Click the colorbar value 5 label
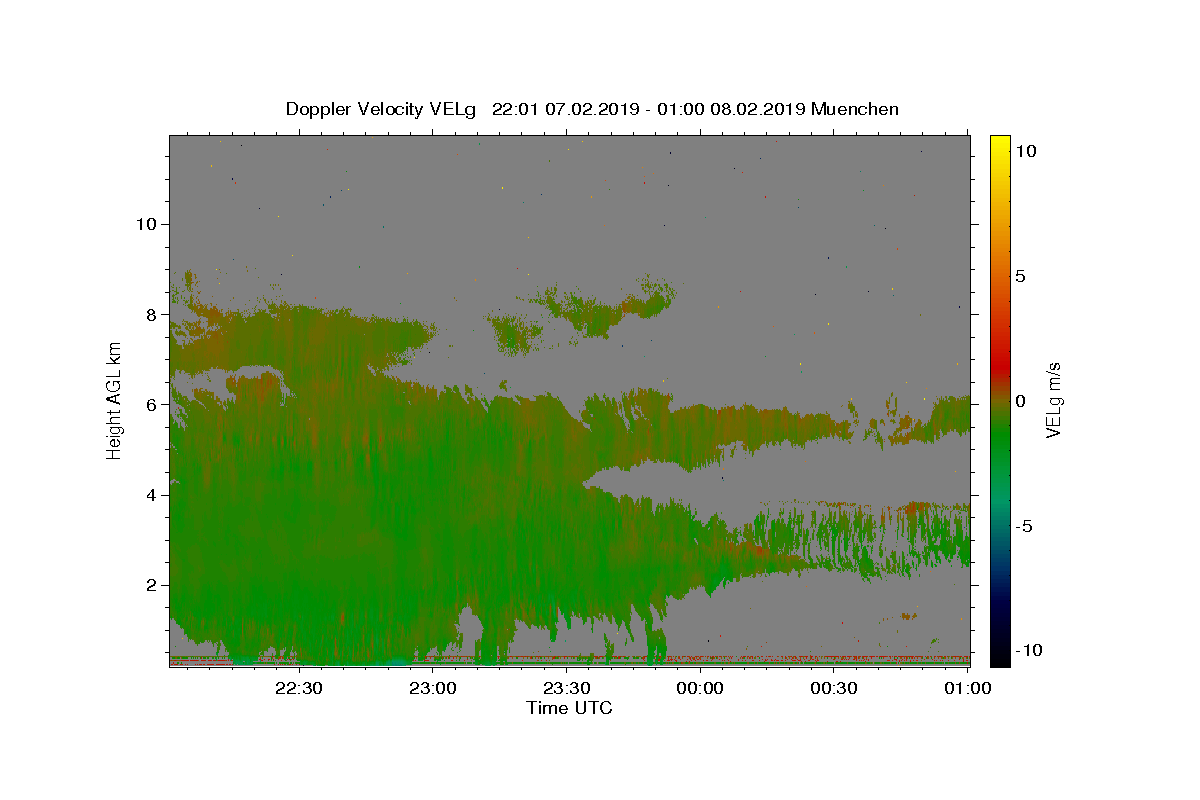The height and width of the screenshot is (800, 1200). point(1020,276)
